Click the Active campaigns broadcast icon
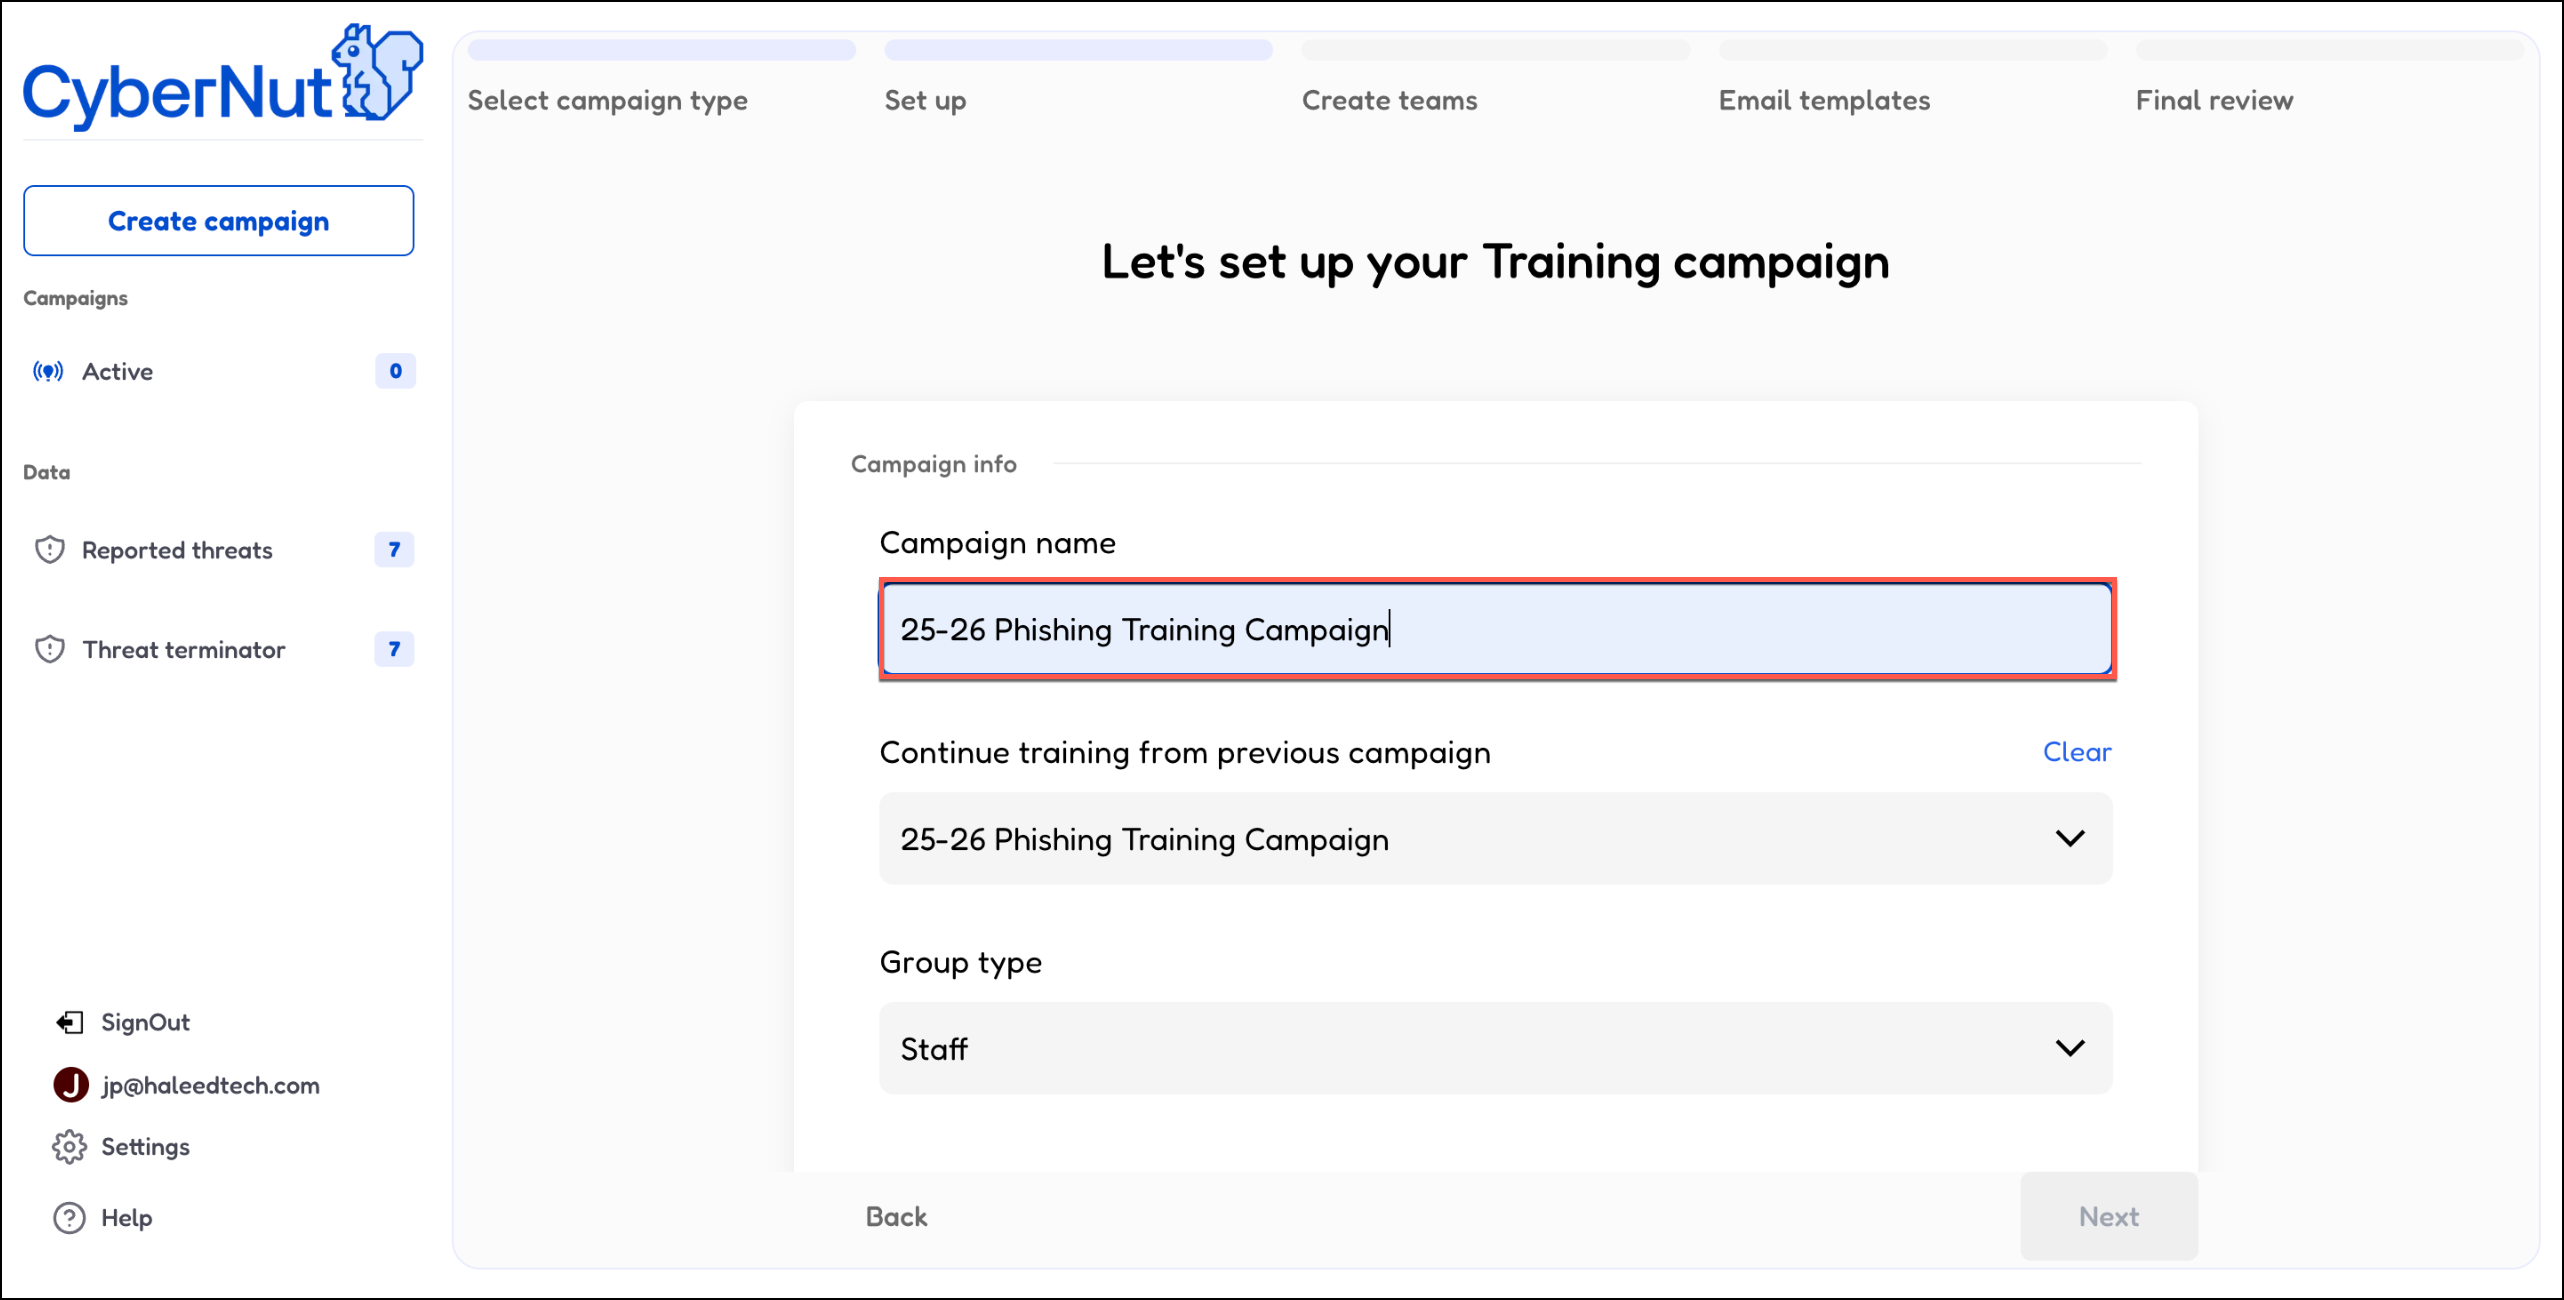The image size is (2564, 1300). (x=48, y=372)
